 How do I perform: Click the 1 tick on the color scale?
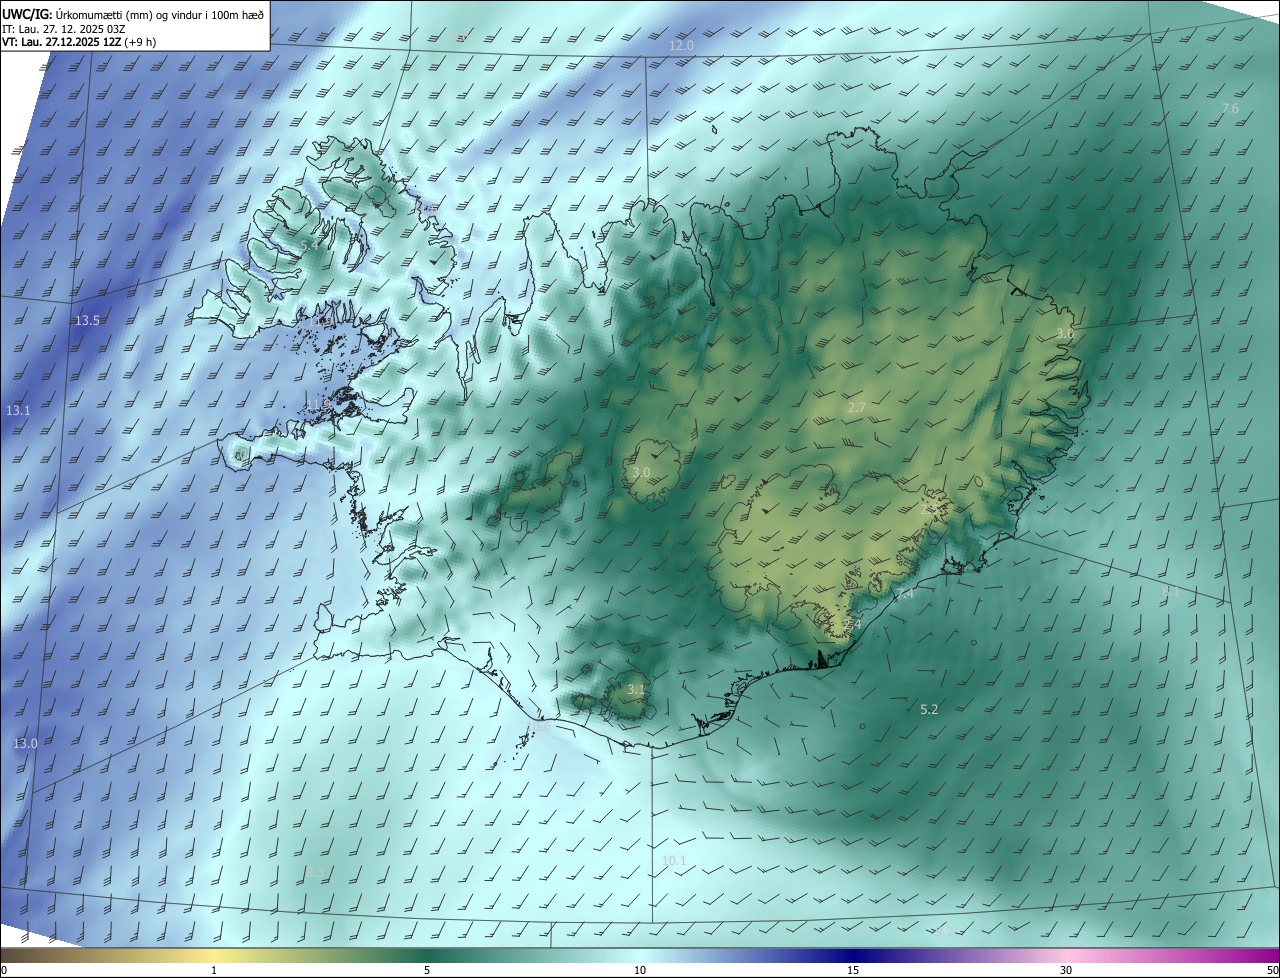[x=214, y=970]
